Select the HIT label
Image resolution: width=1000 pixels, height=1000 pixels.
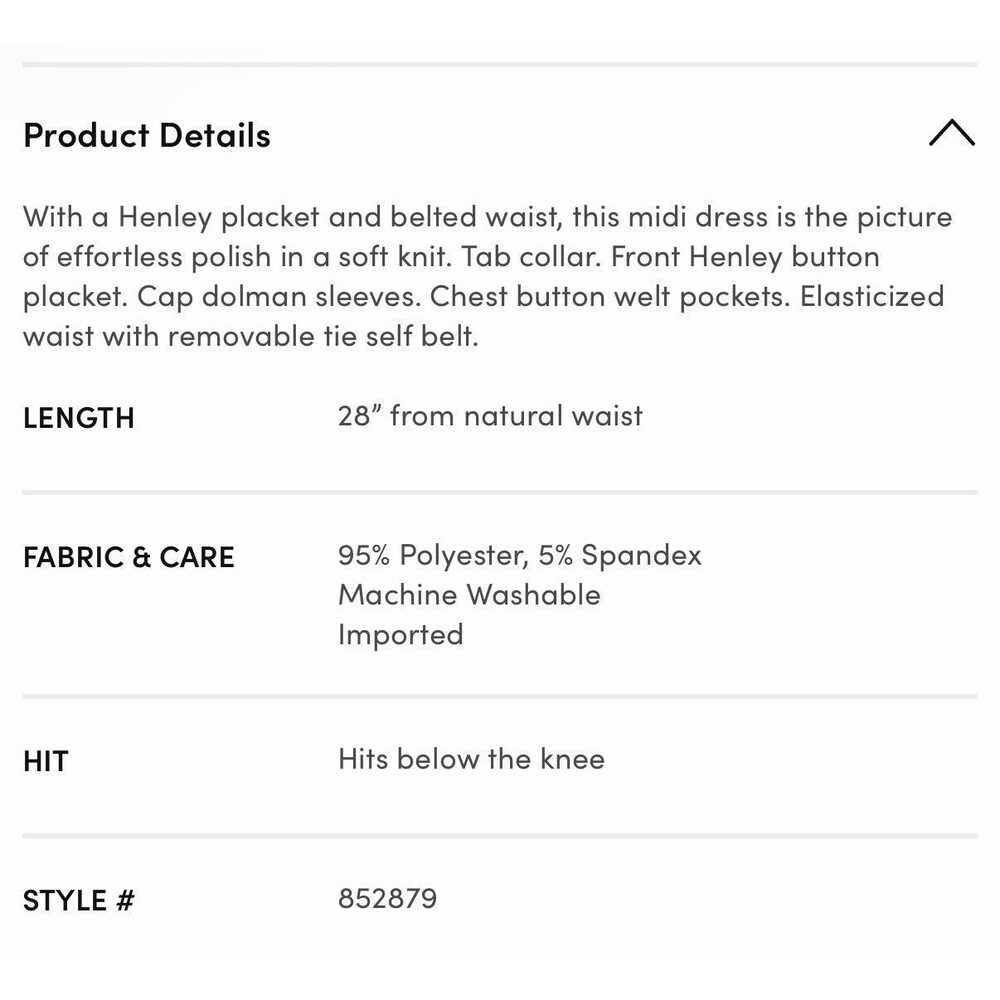(45, 761)
